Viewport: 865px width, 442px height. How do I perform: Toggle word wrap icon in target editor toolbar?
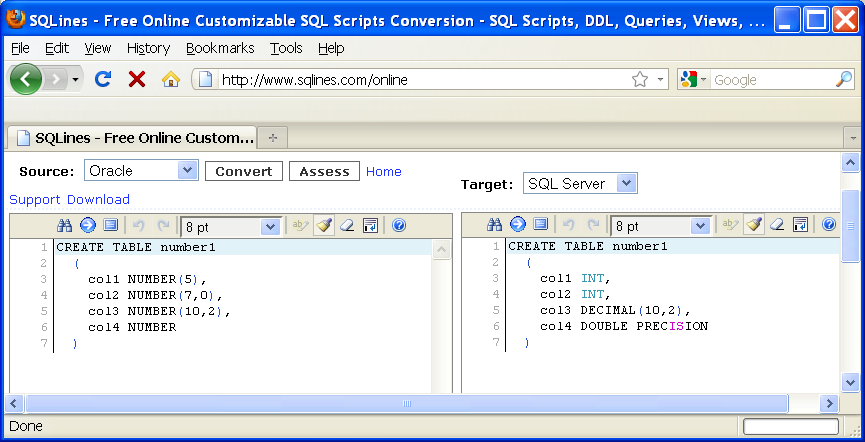800,225
